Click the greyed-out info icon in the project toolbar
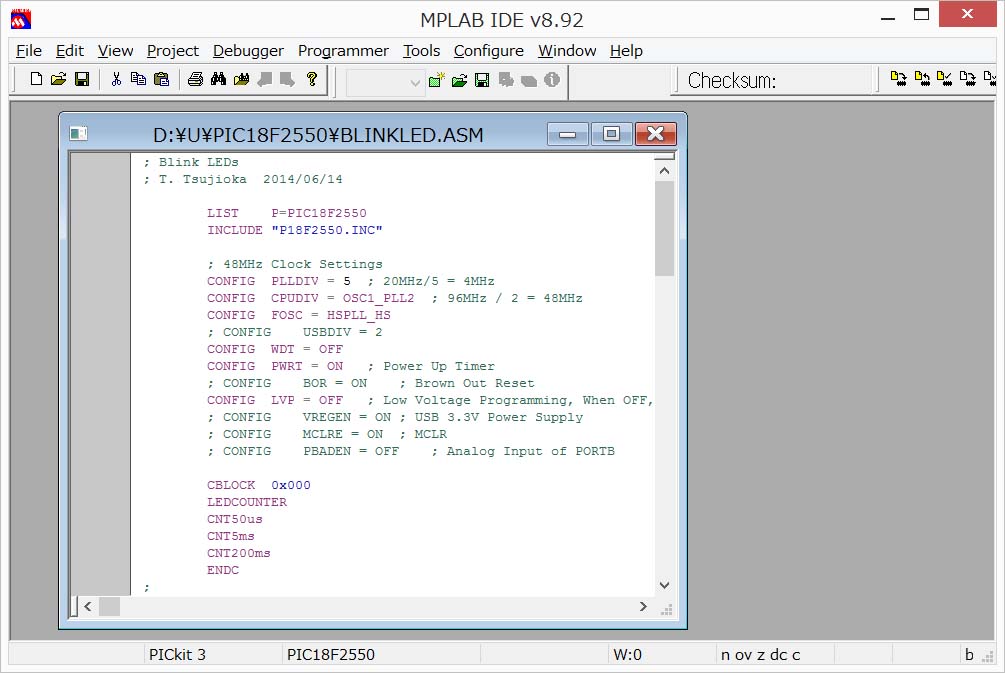Screen dimensions: 1005x673 tap(552, 80)
